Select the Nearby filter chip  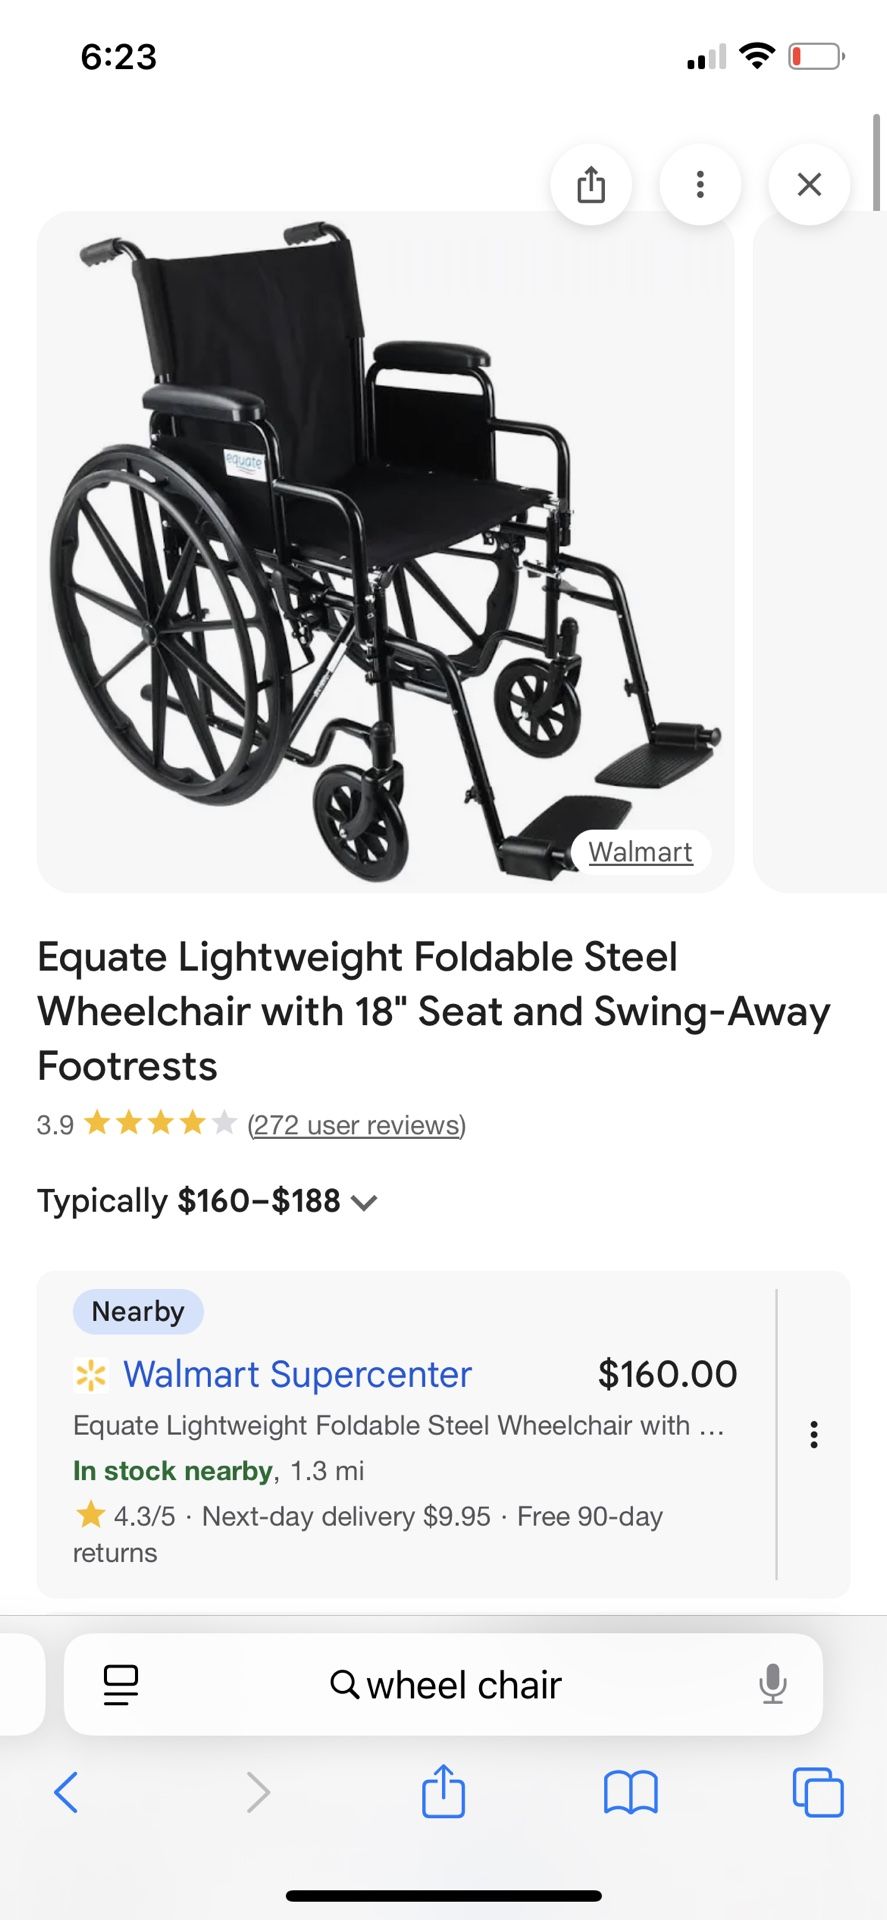pyautogui.click(x=137, y=1311)
